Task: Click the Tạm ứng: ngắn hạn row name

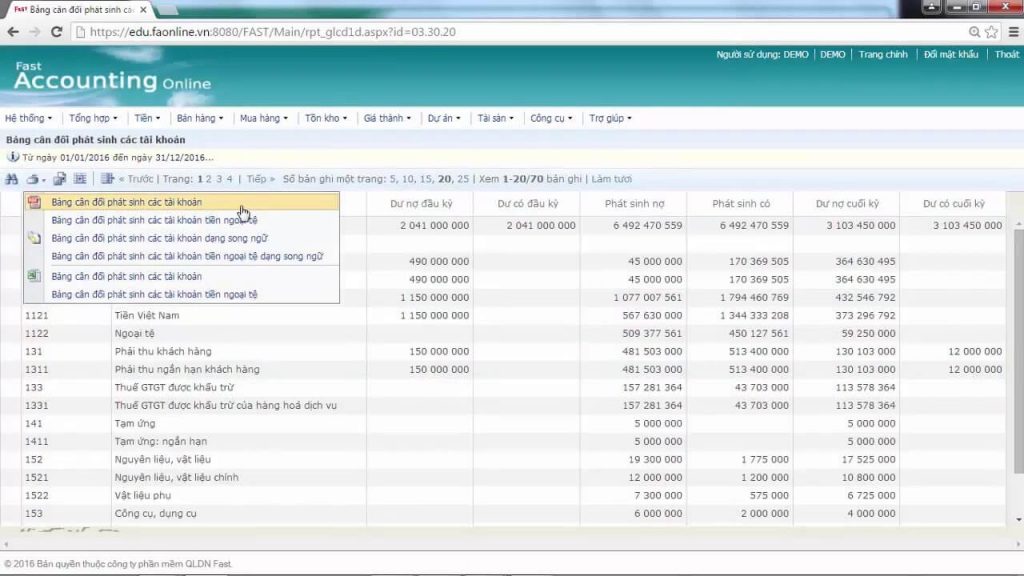Action: (x=161, y=441)
